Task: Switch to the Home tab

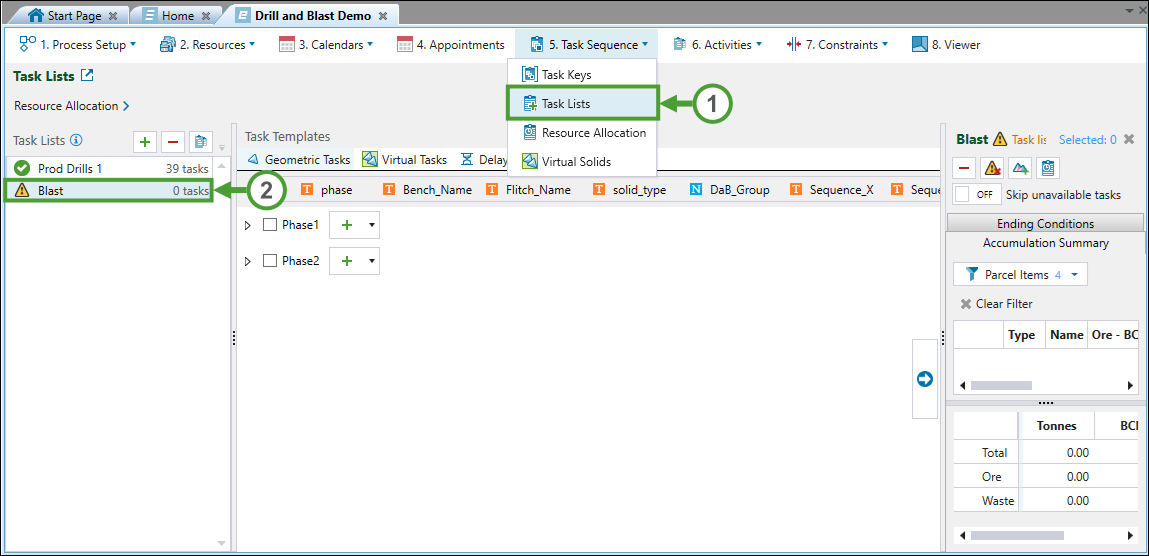Action: pos(175,15)
